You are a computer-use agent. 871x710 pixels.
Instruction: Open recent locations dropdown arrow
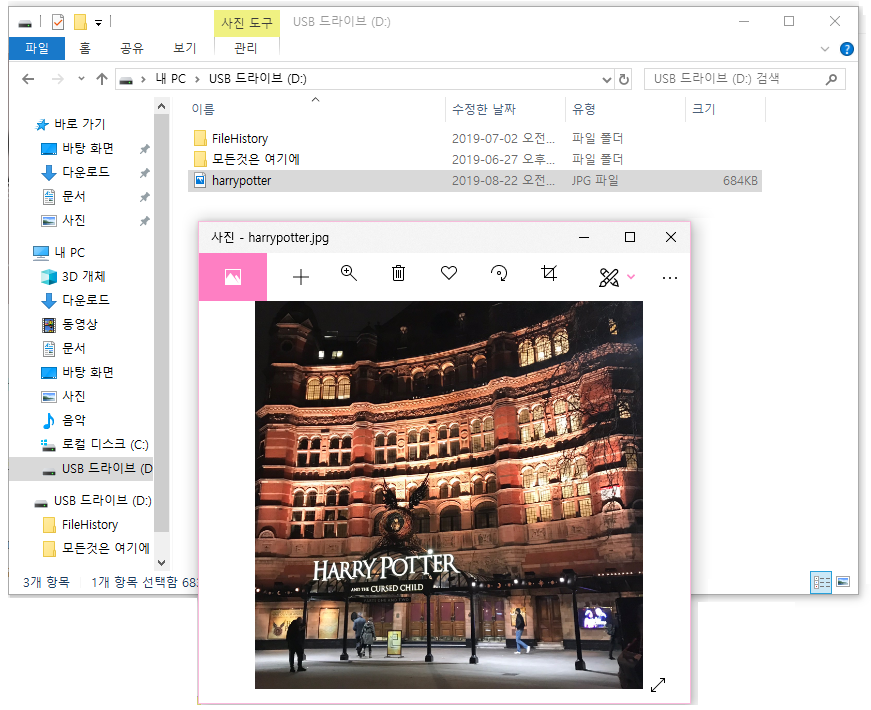coord(81,79)
